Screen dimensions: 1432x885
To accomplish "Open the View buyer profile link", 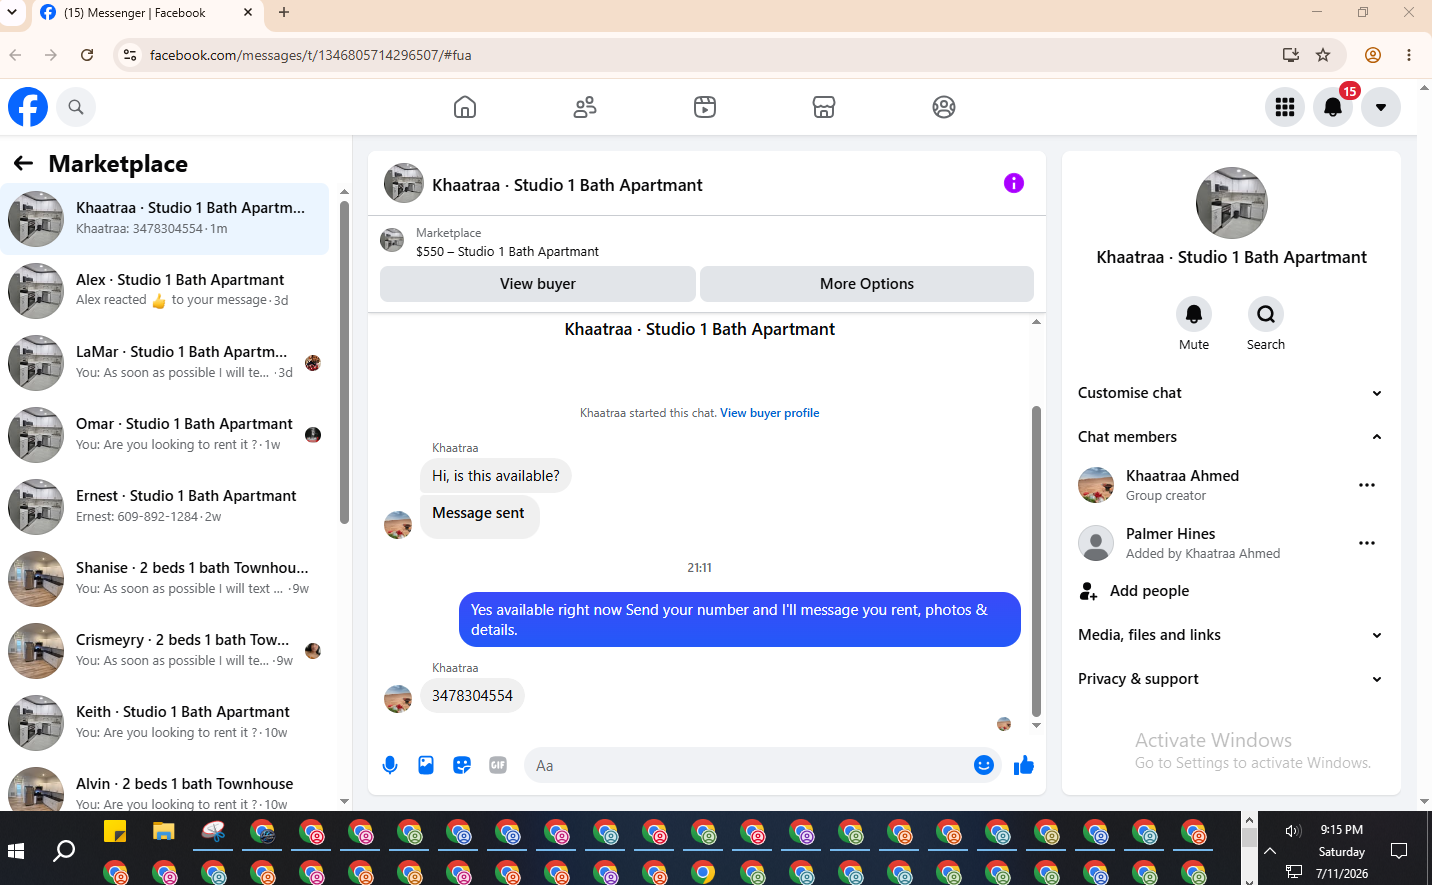I will pyautogui.click(x=770, y=413).
